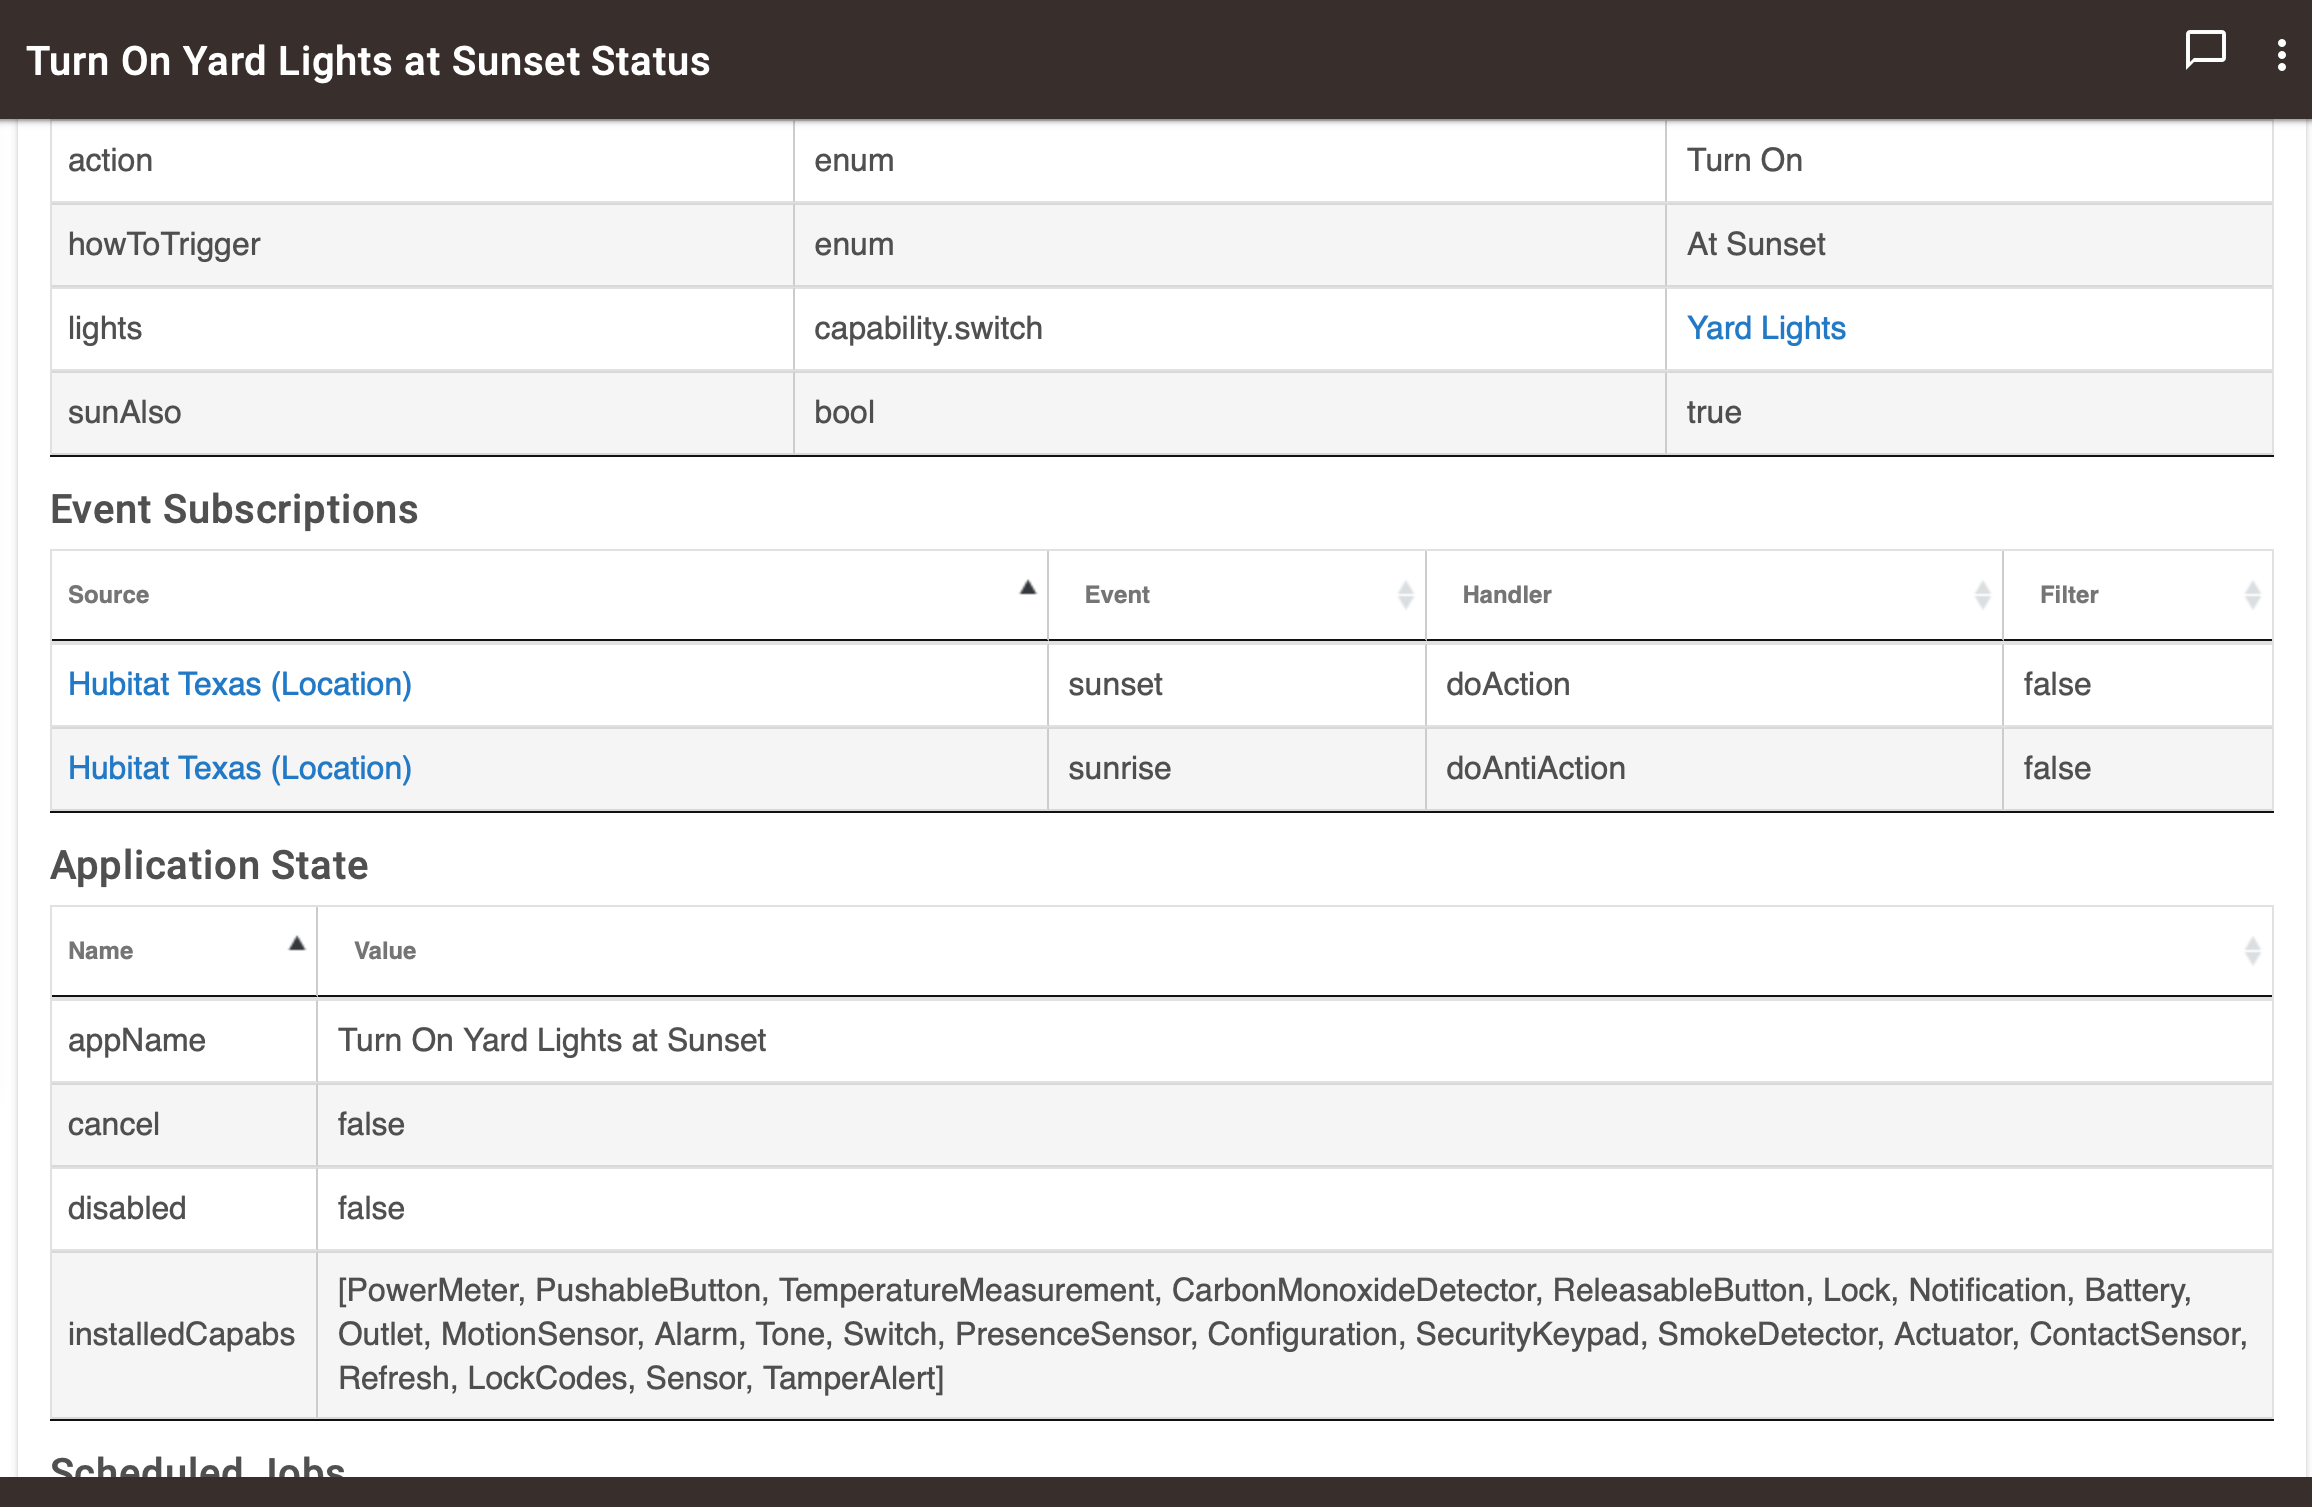Click the 'disabled' state name cell
2312x1507 pixels.
[184, 1208]
